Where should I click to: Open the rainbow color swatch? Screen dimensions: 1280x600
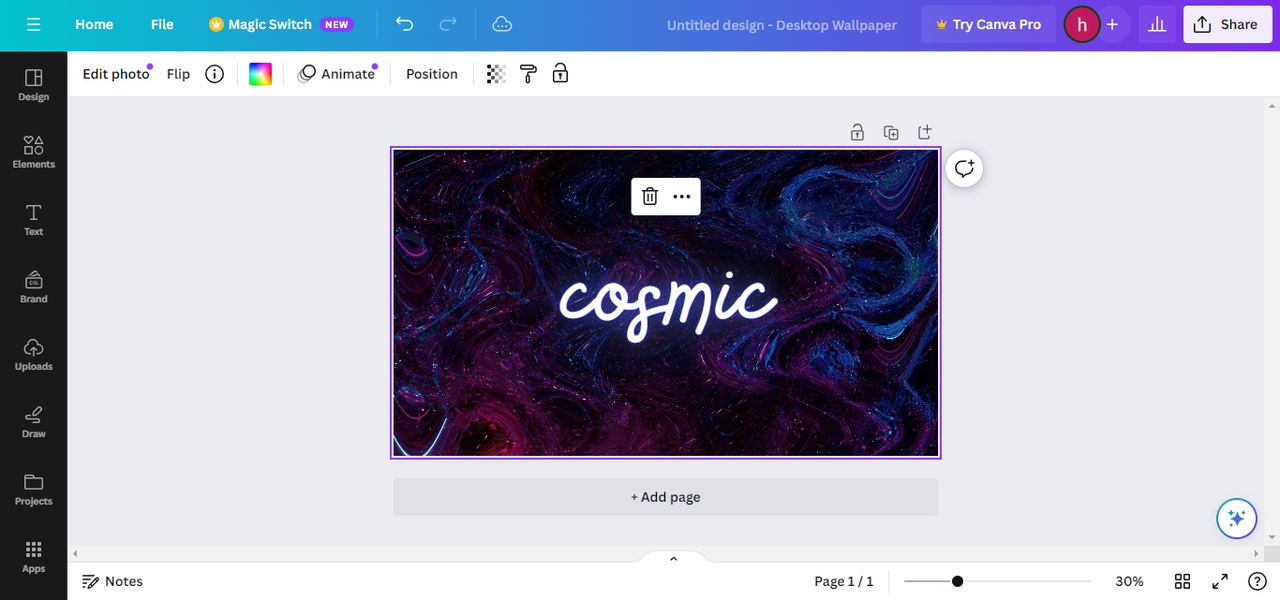click(x=260, y=74)
